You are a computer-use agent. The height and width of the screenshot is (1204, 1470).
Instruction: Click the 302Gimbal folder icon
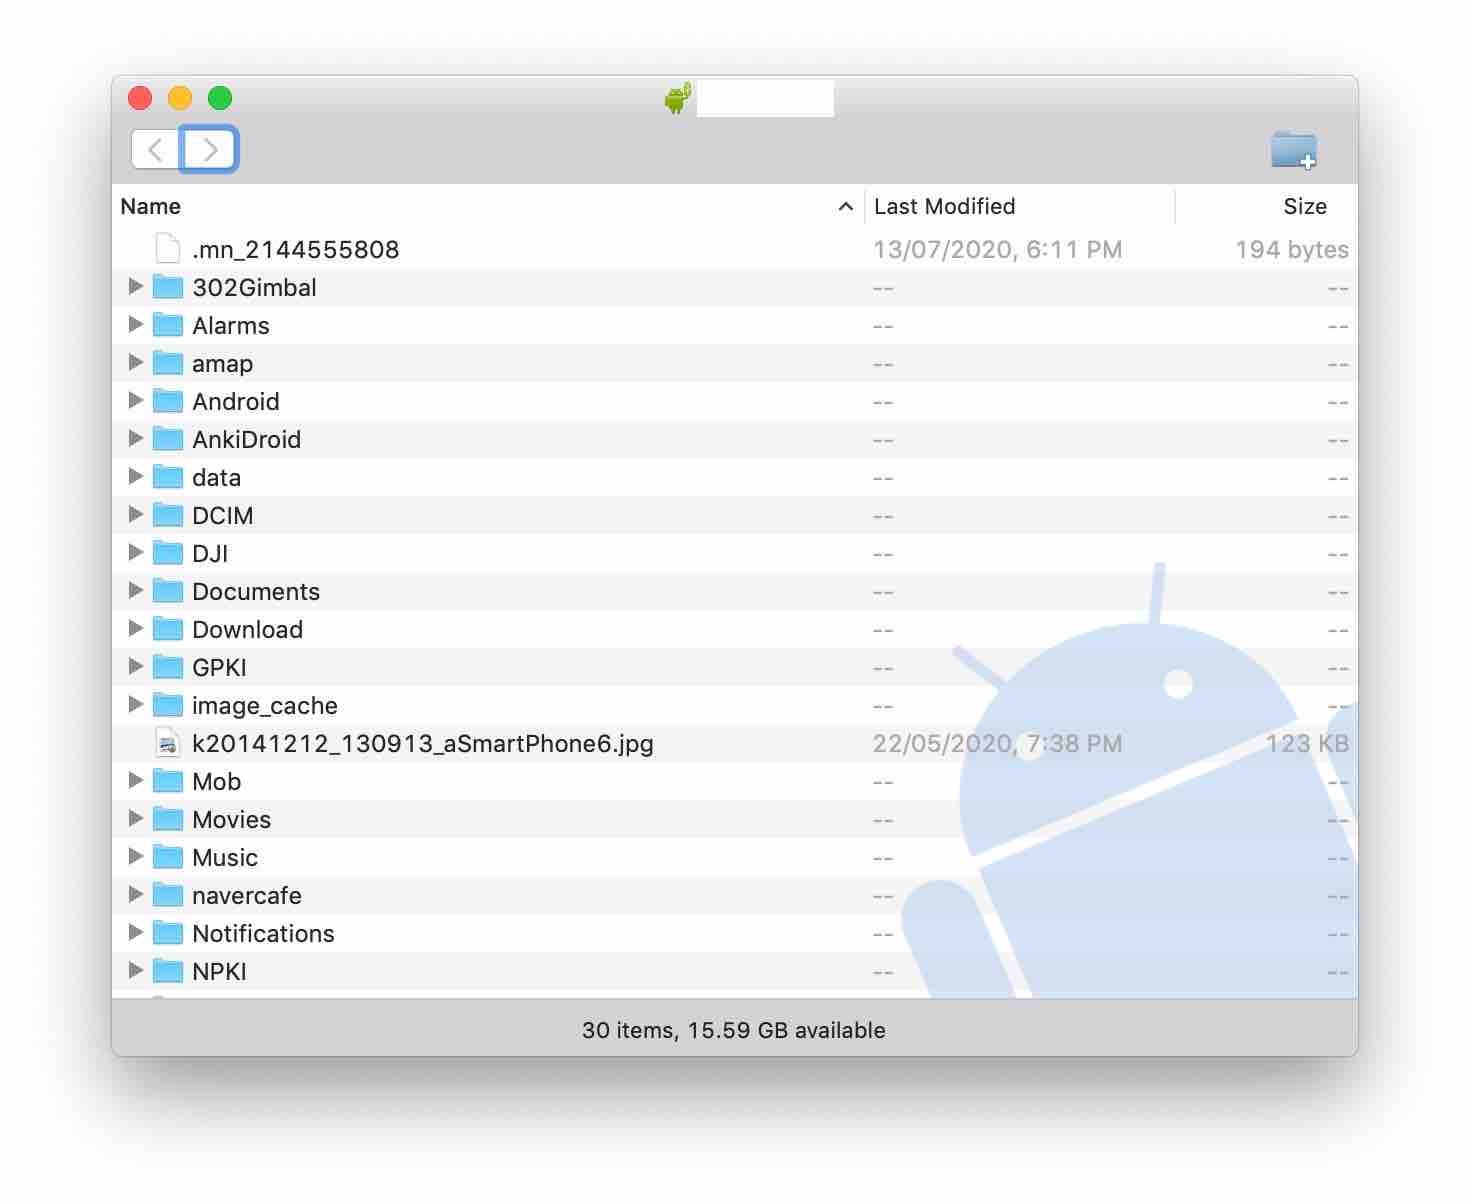click(168, 287)
